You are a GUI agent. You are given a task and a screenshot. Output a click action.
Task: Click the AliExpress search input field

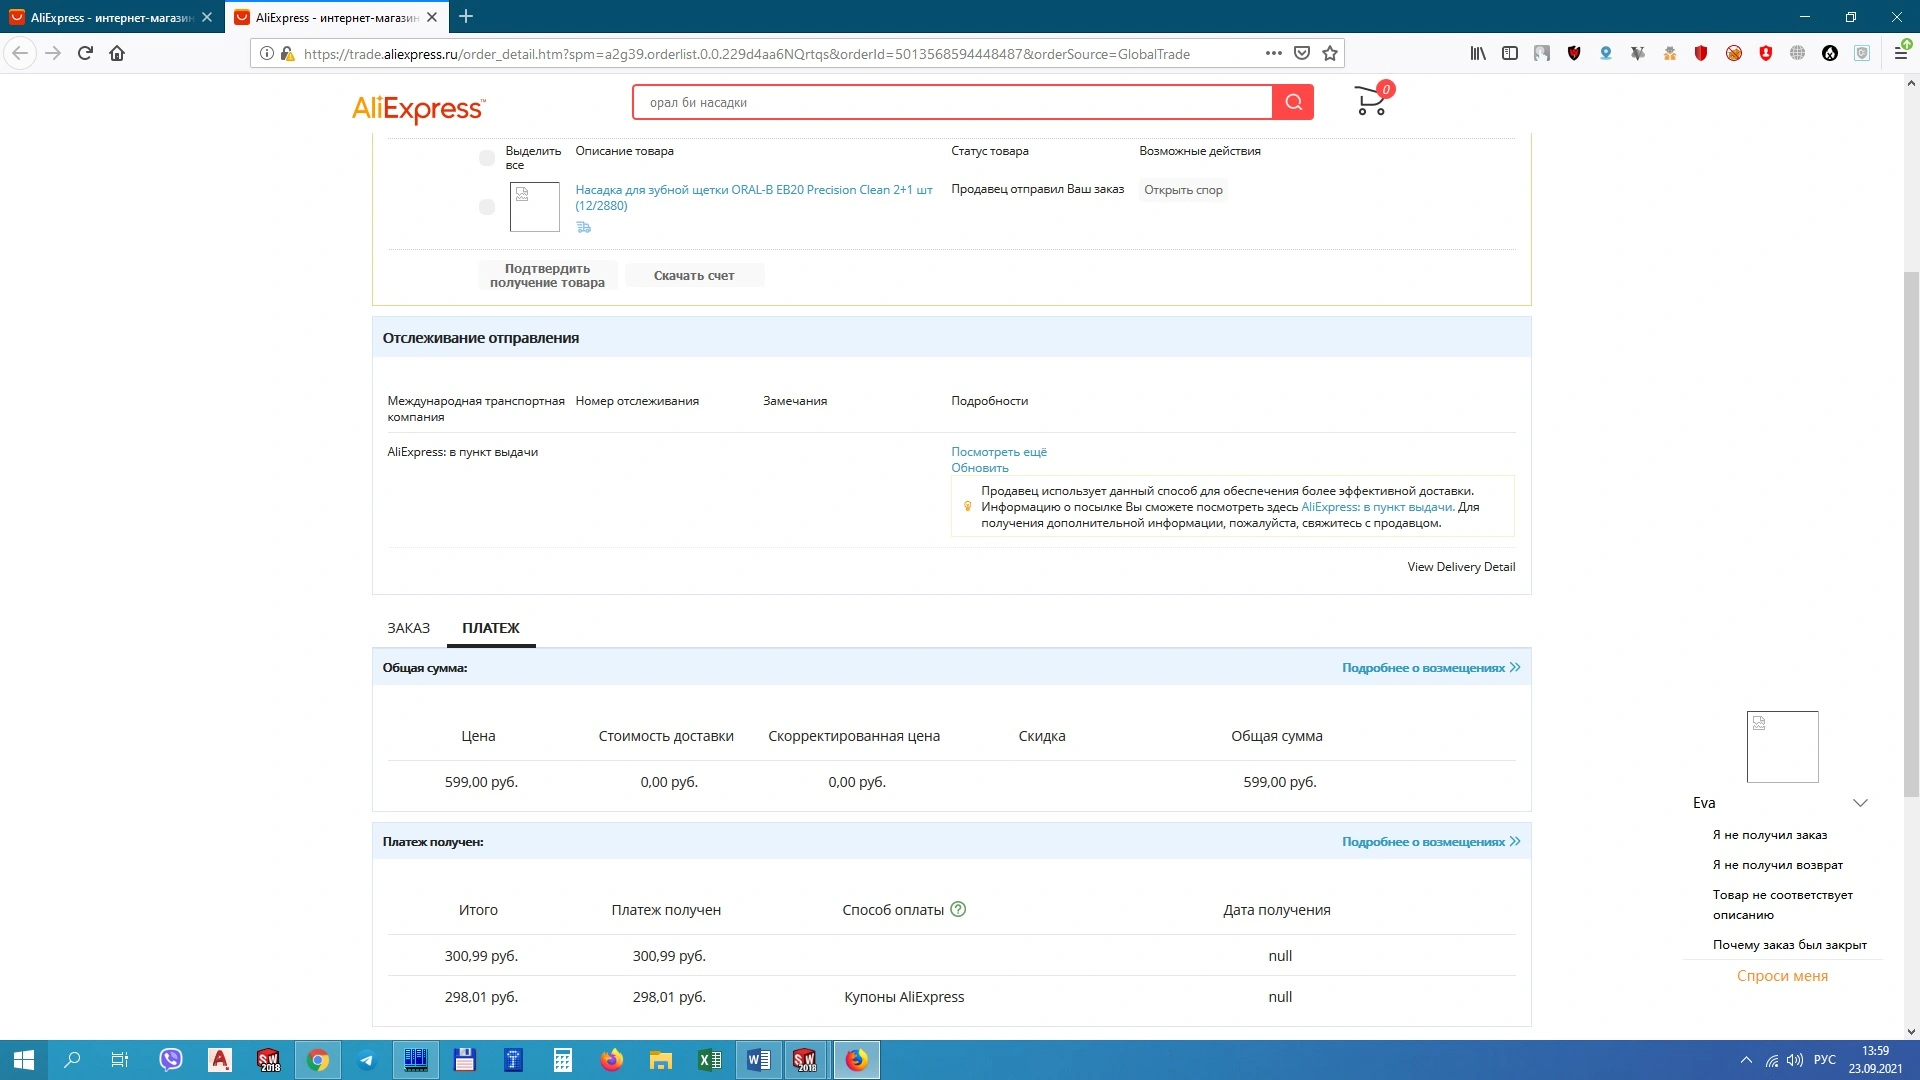(x=953, y=102)
